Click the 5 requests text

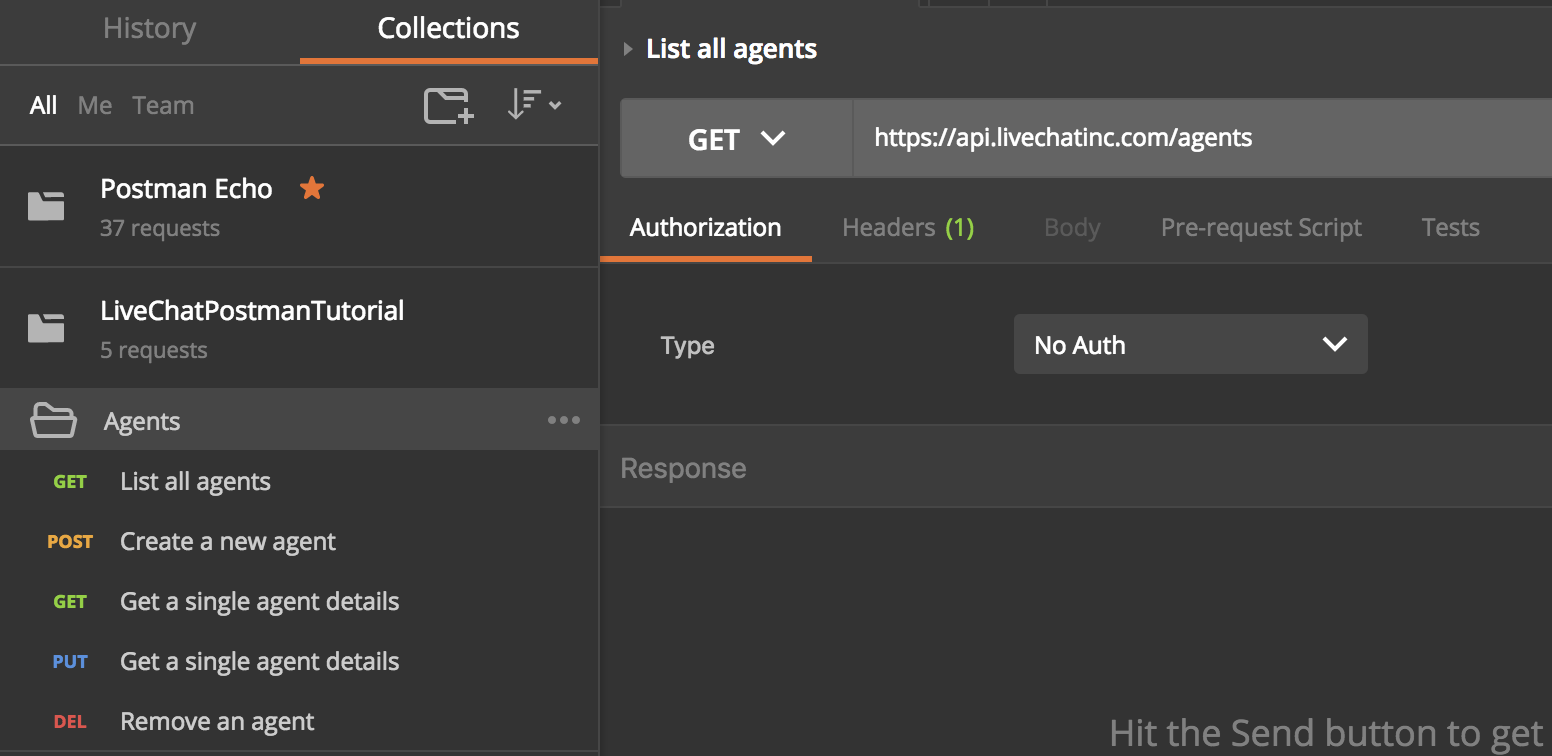(154, 350)
